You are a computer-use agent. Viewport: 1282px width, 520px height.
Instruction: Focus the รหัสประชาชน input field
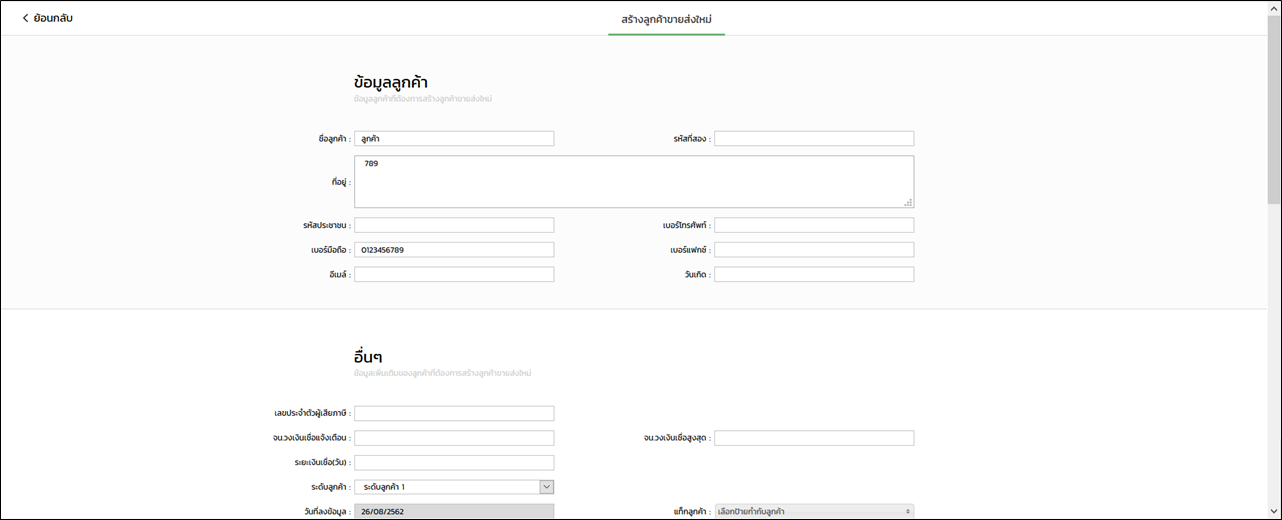454,226
